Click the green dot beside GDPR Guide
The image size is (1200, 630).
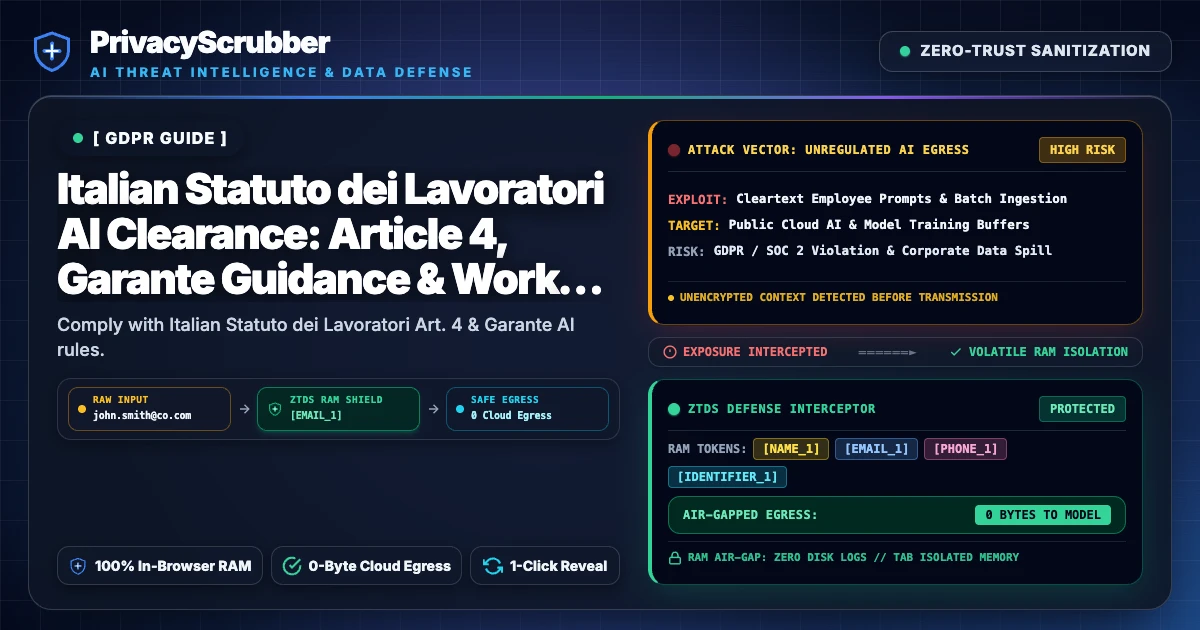pos(78,138)
